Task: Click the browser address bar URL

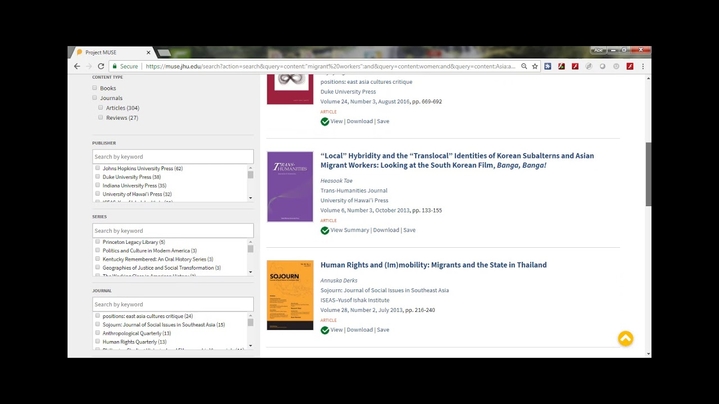Action: pos(330,66)
